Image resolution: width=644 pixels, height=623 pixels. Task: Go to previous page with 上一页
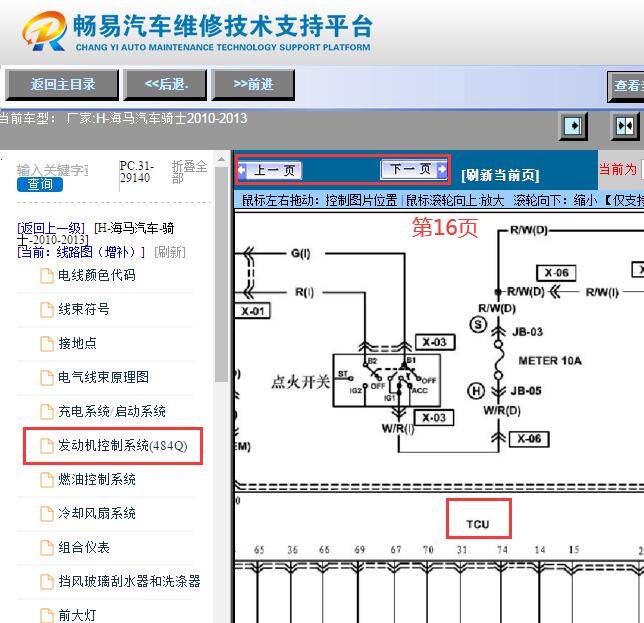pyautogui.click(x=270, y=170)
